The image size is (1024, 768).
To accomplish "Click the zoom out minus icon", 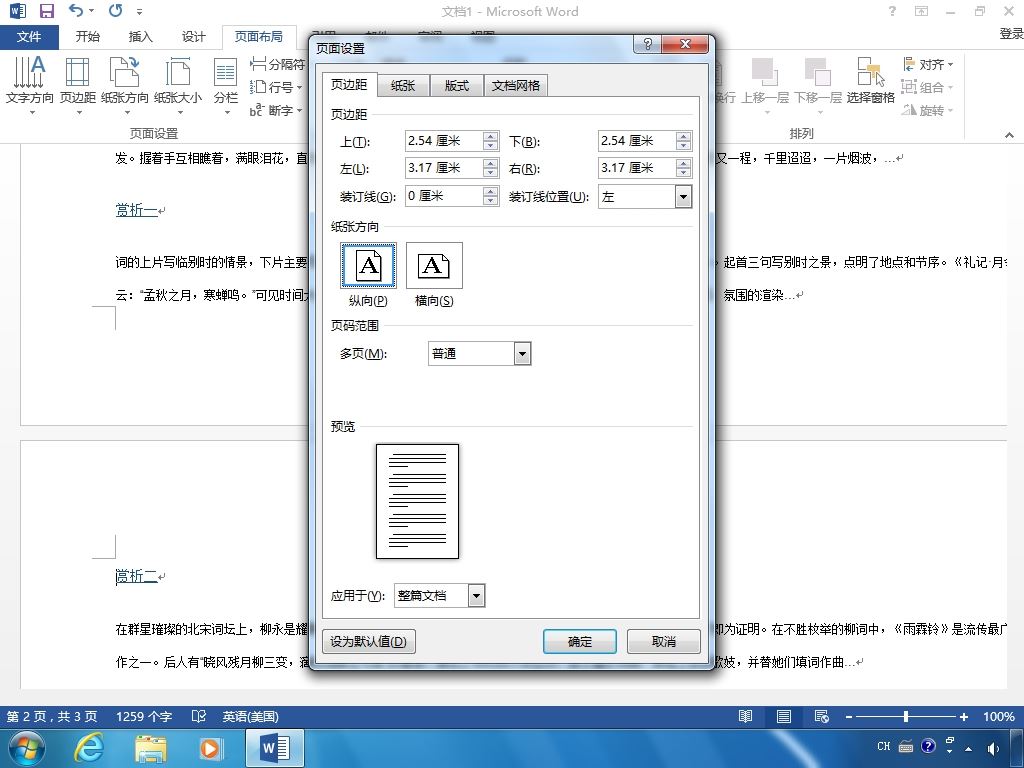I will tap(849, 716).
